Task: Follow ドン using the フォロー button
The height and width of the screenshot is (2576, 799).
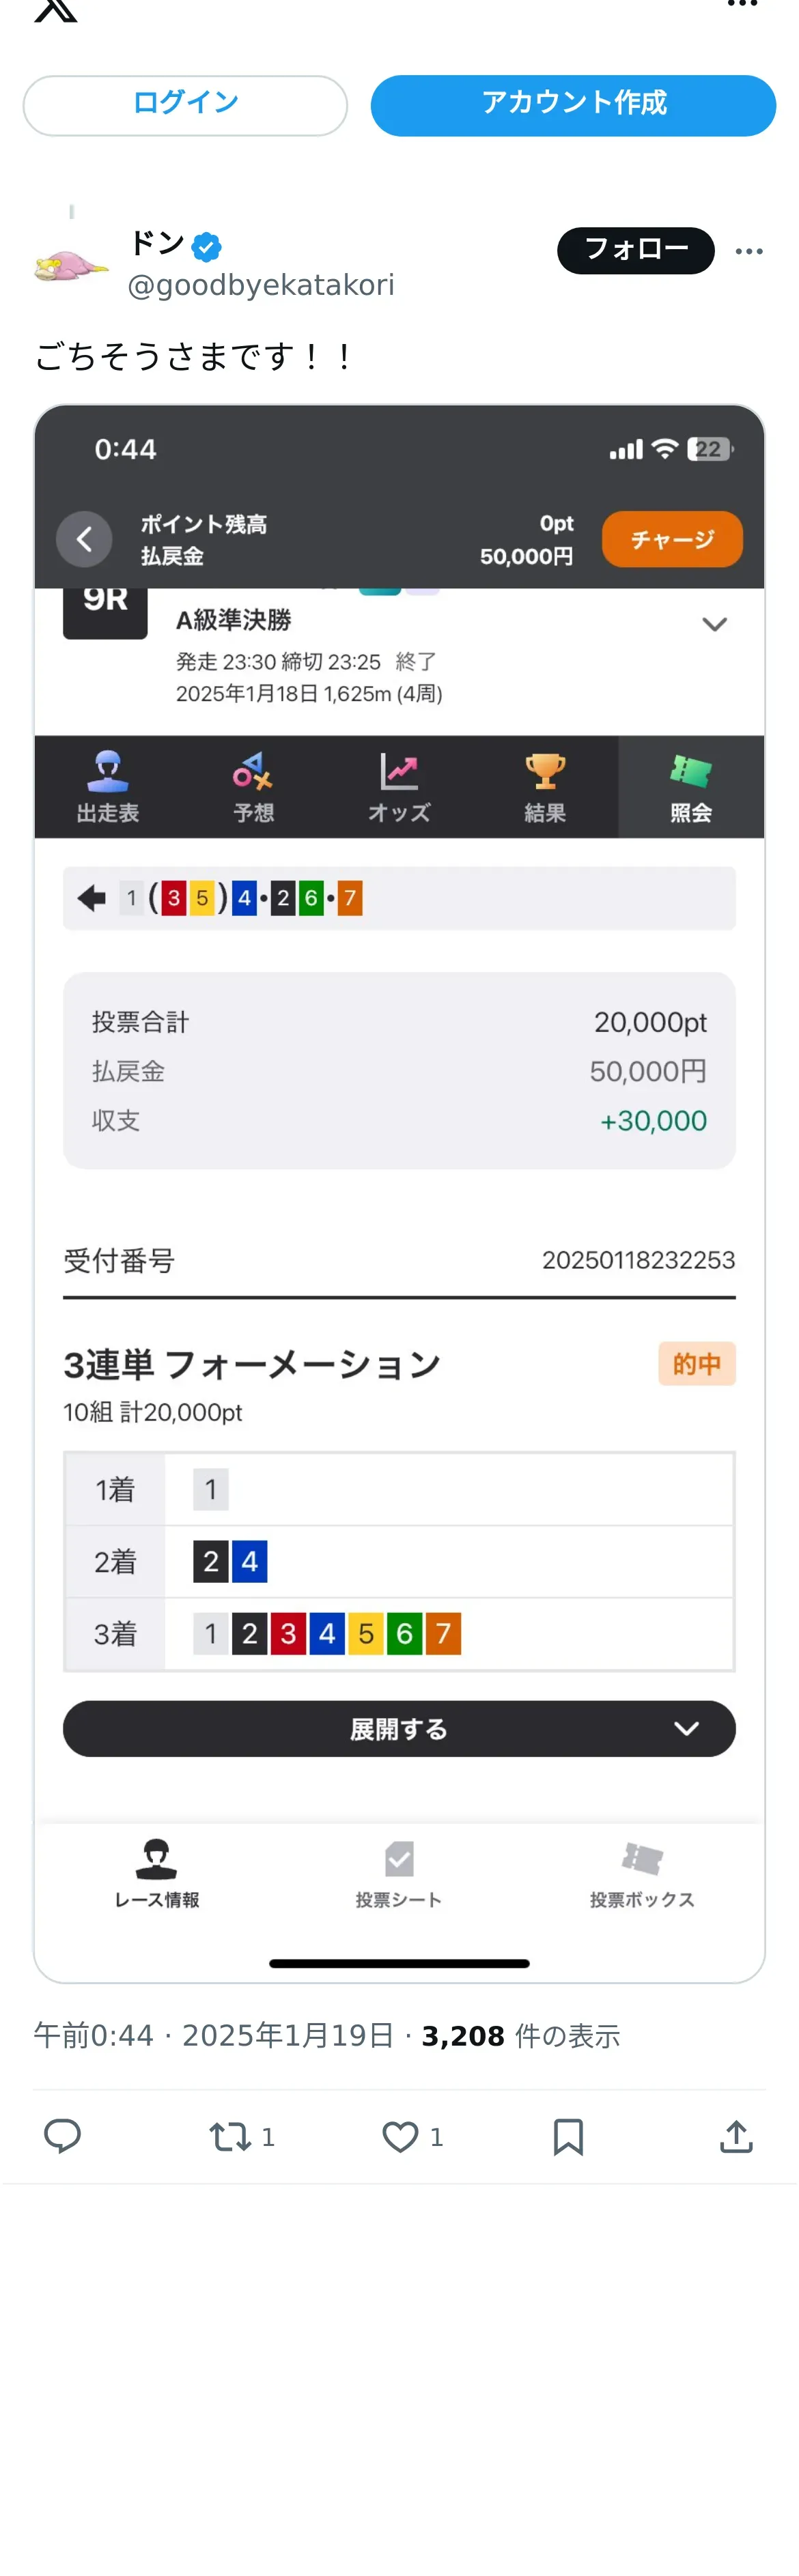Action: coord(636,250)
